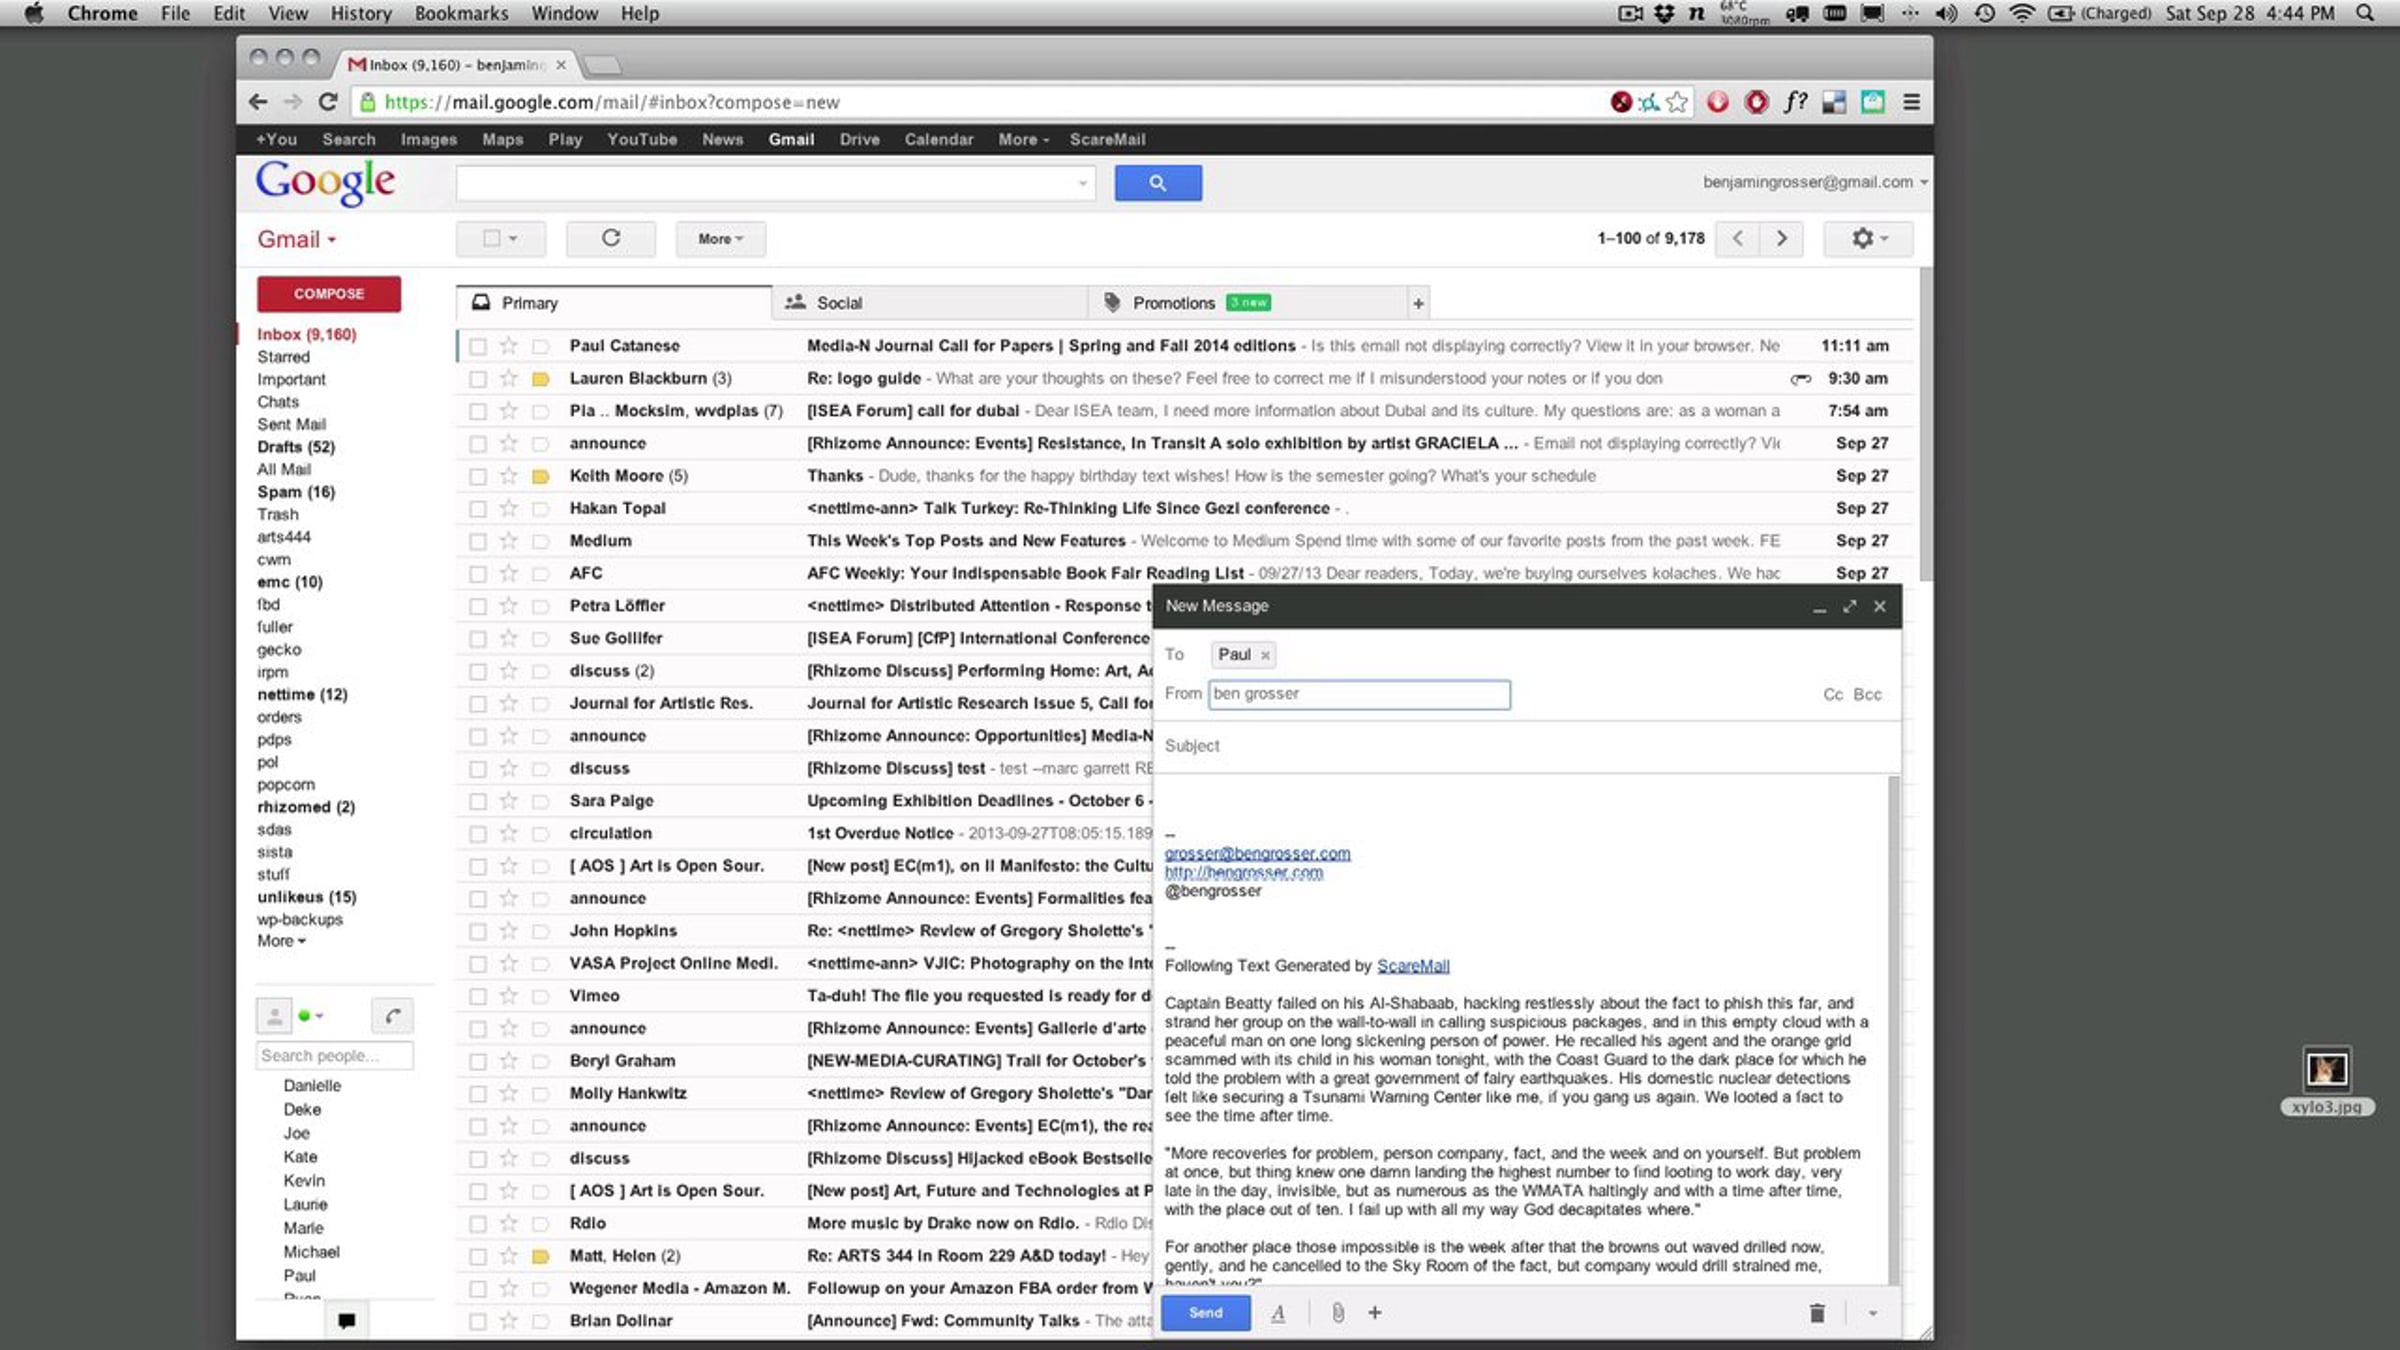
Task: Add a new inbox tab with plus
Action: pyautogui.click(x=1418, y=303)
